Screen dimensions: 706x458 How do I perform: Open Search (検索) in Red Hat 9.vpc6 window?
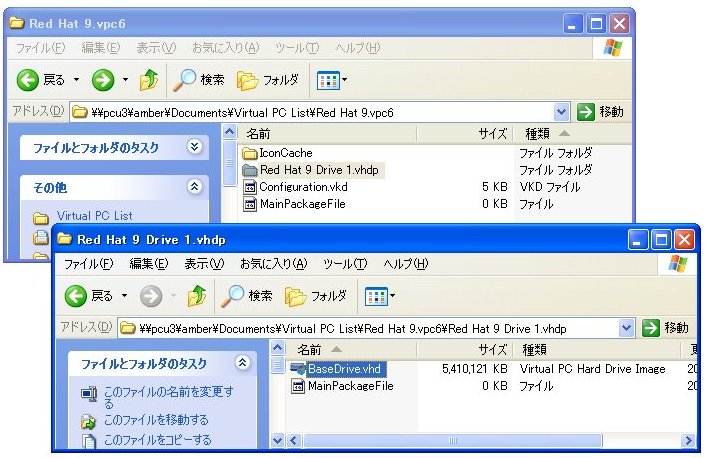coord(198,80)
